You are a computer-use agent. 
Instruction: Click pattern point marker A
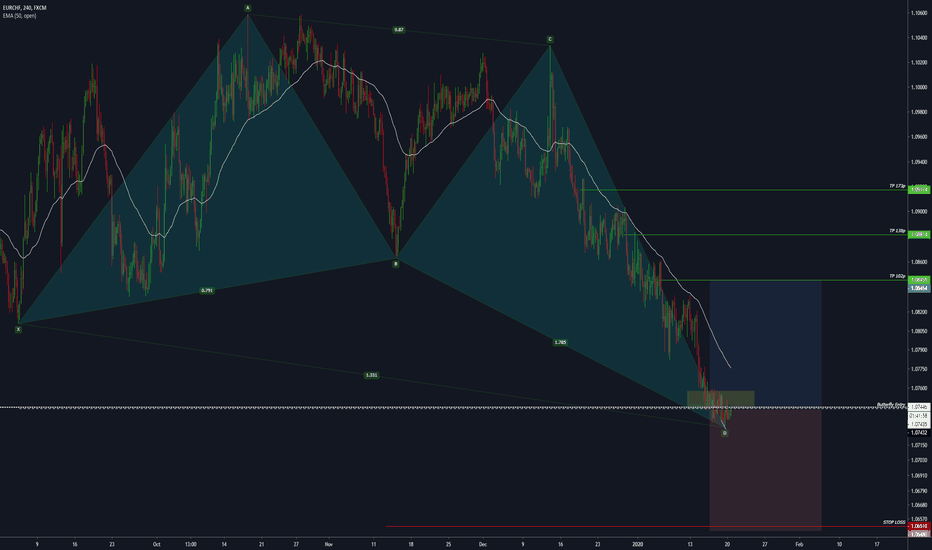248,8
